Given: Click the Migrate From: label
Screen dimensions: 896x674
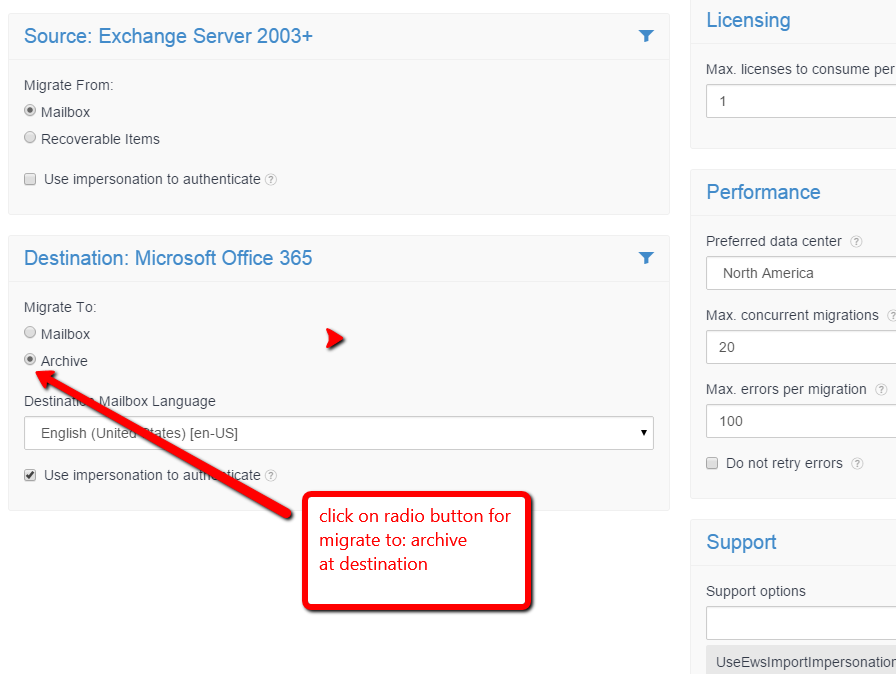Looking at the screenshot, I should pyautogui.click(x=69, y=85).
